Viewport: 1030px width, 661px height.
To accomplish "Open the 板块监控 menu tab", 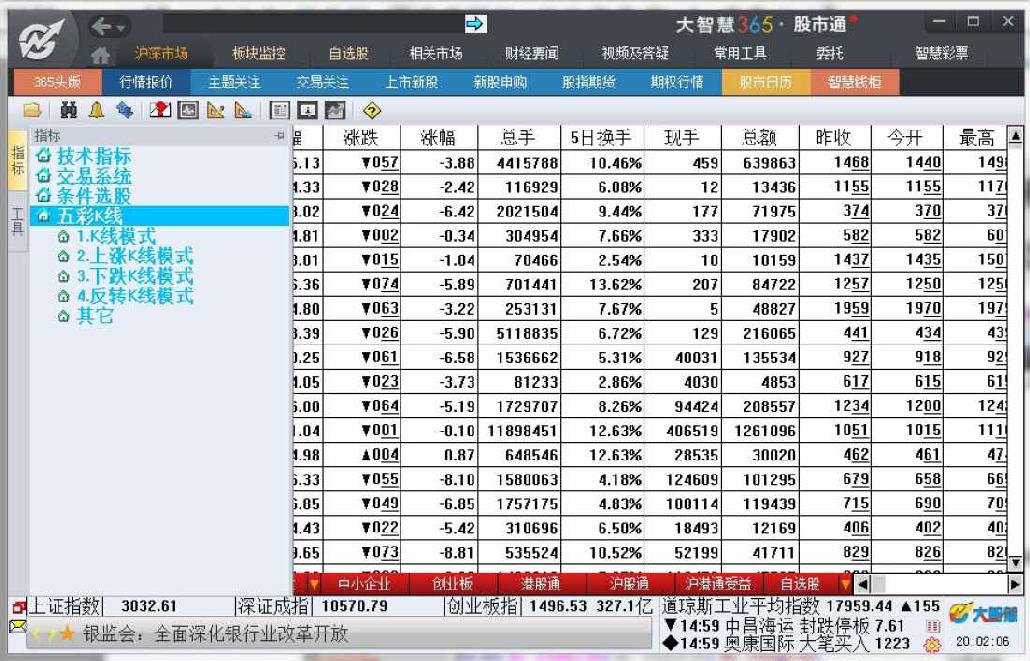I will click(259, 53).
